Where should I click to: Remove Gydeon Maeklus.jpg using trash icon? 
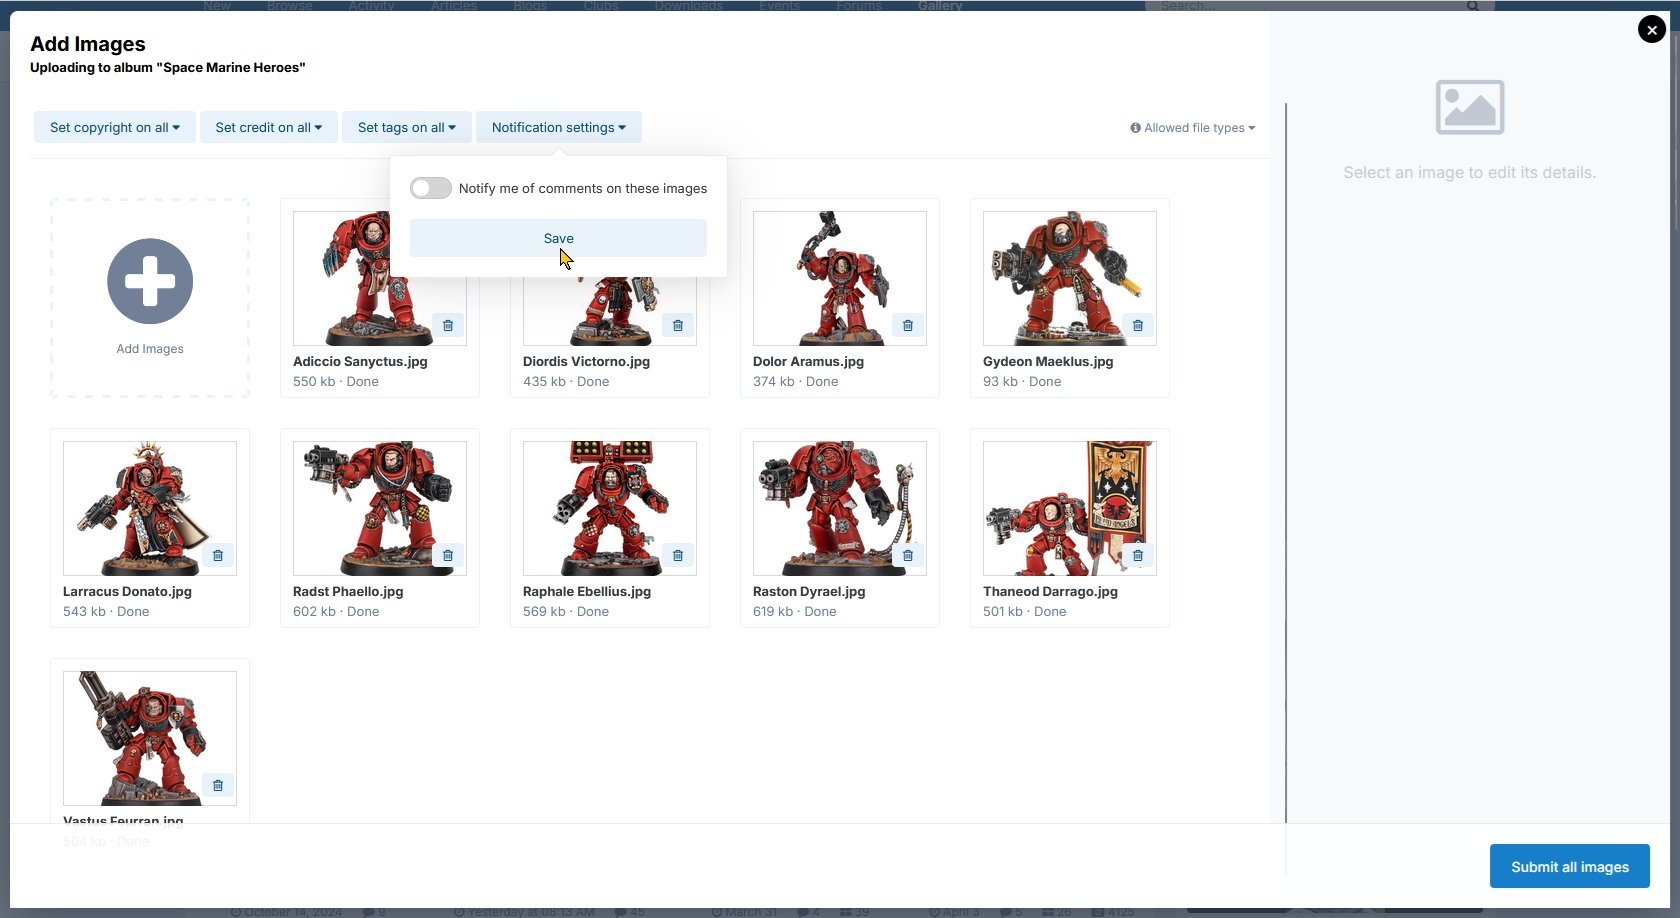click(1138, 326)
